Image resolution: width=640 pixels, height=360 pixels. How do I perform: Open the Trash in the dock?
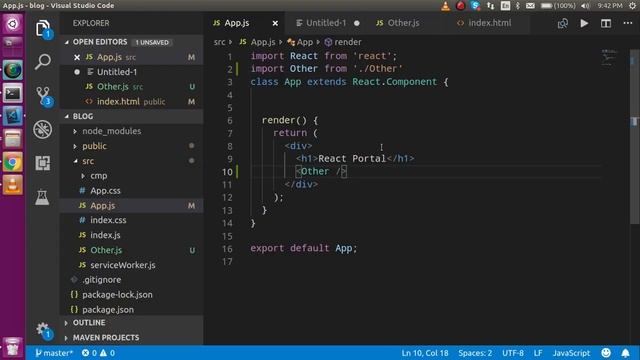pyautogui.click(x=13, y=348)
